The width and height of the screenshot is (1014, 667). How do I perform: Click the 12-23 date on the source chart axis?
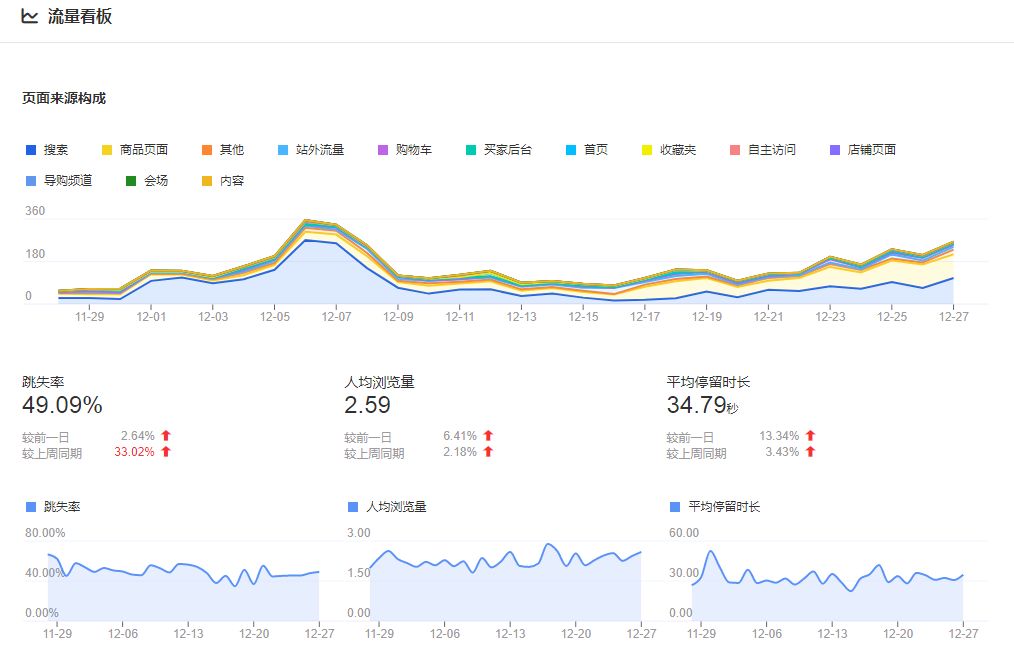coord(830,317)
